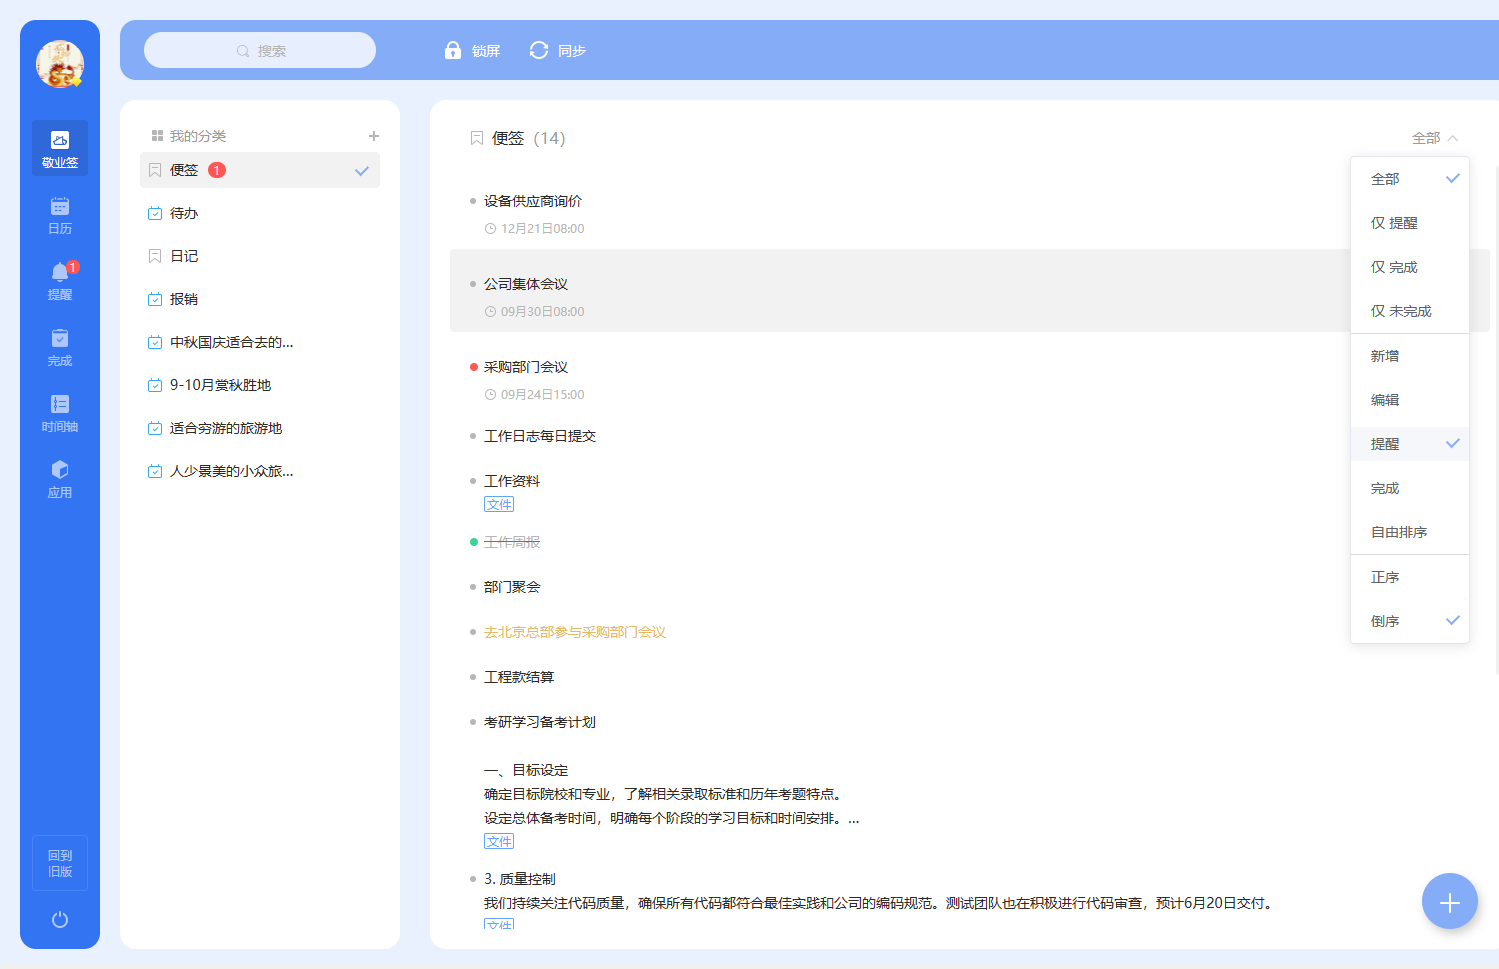Open the user avatar profile

point(60,64)
